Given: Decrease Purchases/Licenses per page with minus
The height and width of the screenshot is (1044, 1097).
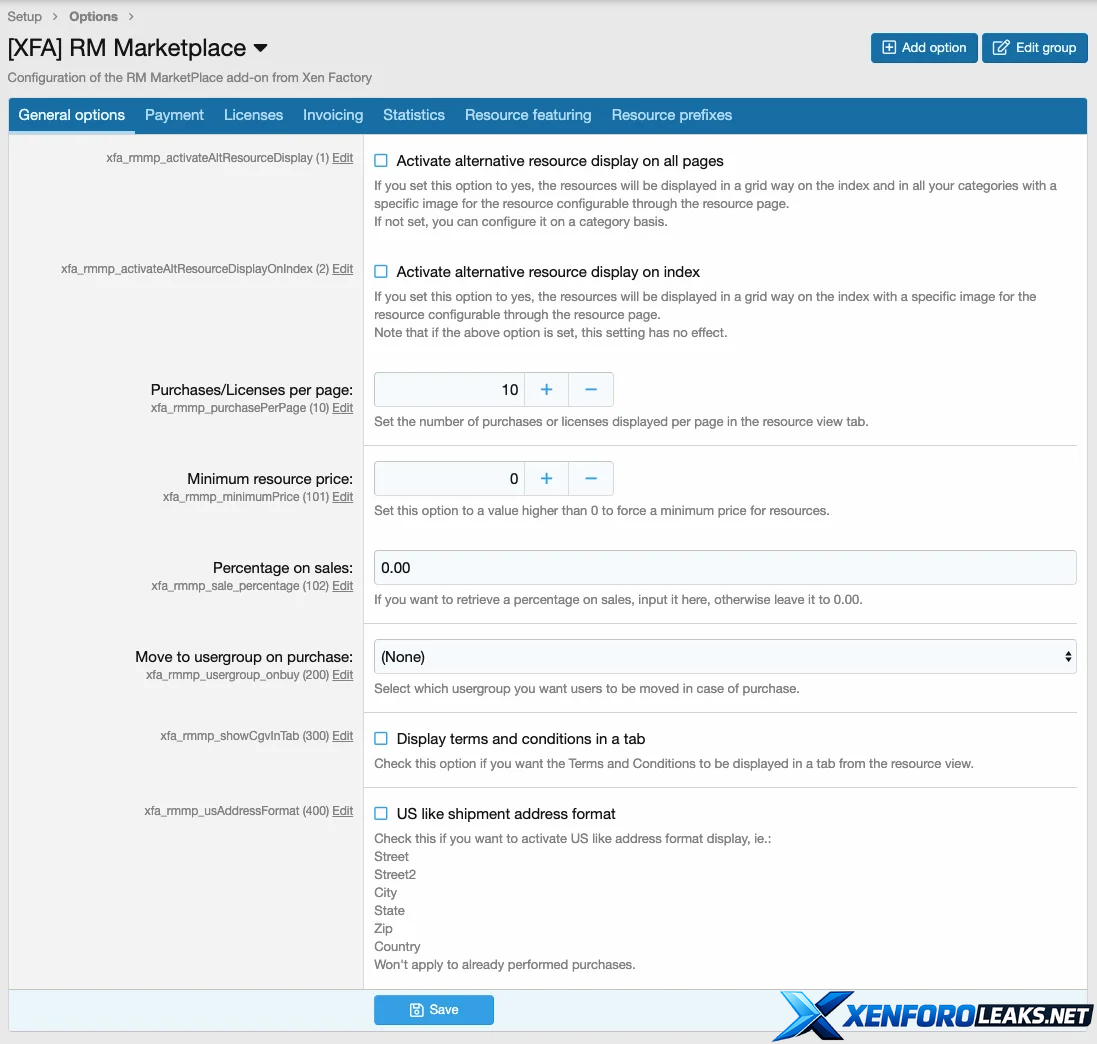Looking at the screenshot, I should pos(591,389).
